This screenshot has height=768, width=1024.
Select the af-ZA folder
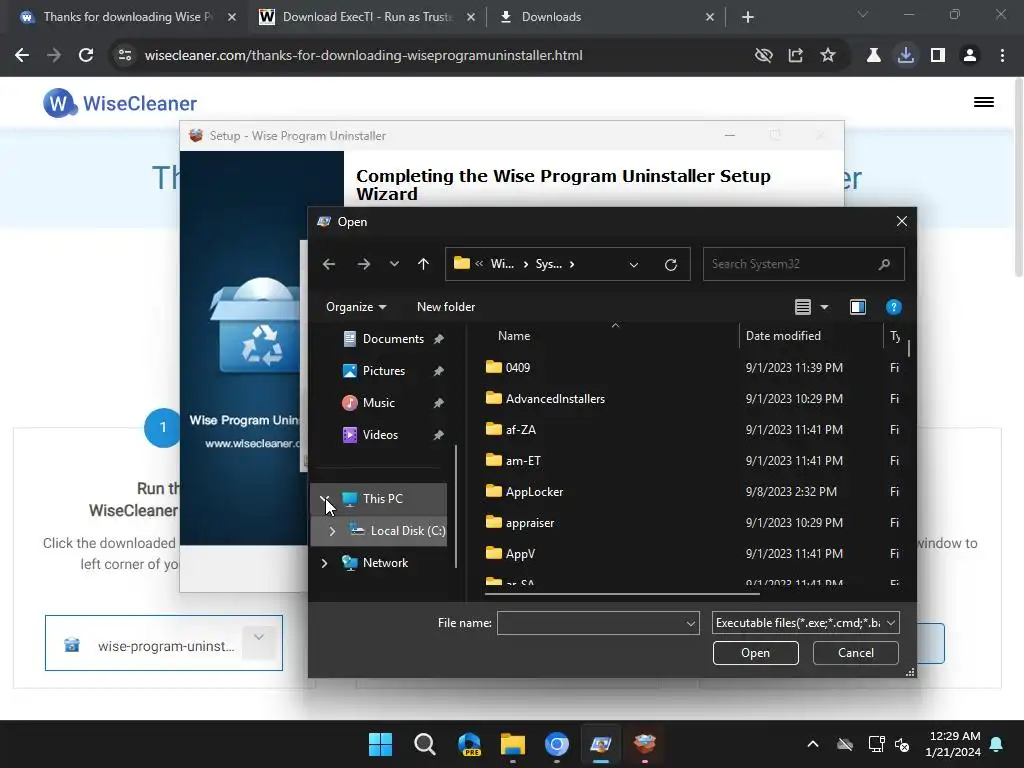coord(520,430)
